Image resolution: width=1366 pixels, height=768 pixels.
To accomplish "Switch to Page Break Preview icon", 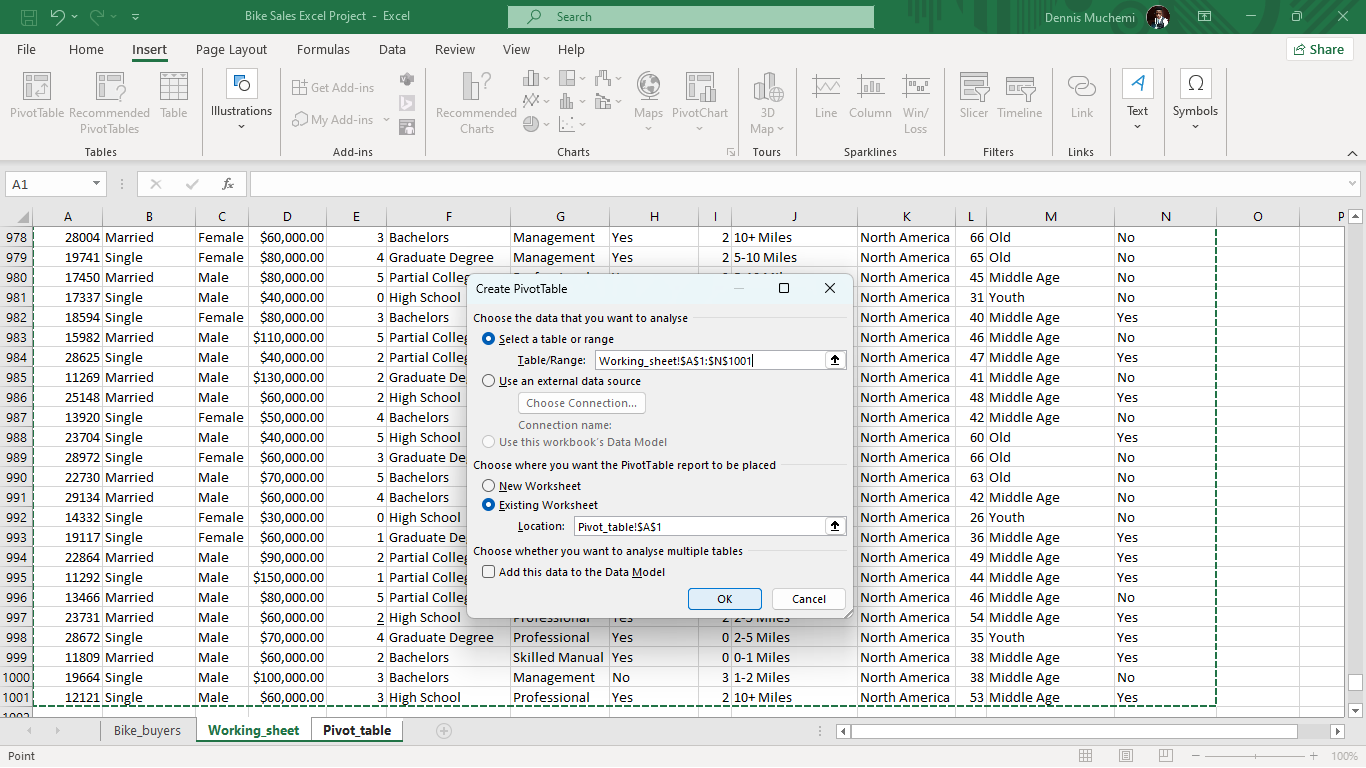I will click(x=1167, y=756).
